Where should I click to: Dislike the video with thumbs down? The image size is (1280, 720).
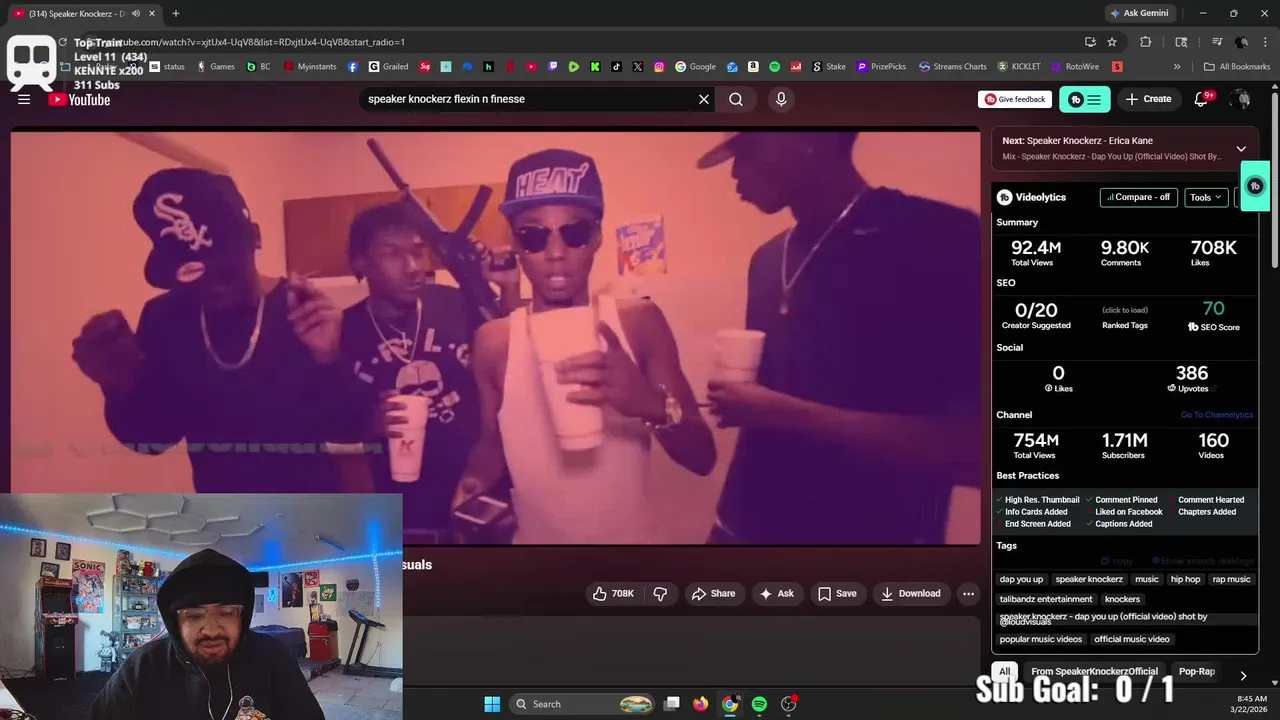660,593
